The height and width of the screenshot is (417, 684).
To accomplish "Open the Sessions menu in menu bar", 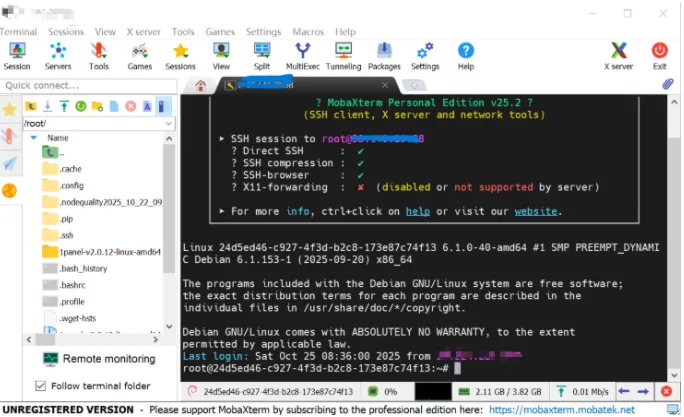I will [66, 32].
